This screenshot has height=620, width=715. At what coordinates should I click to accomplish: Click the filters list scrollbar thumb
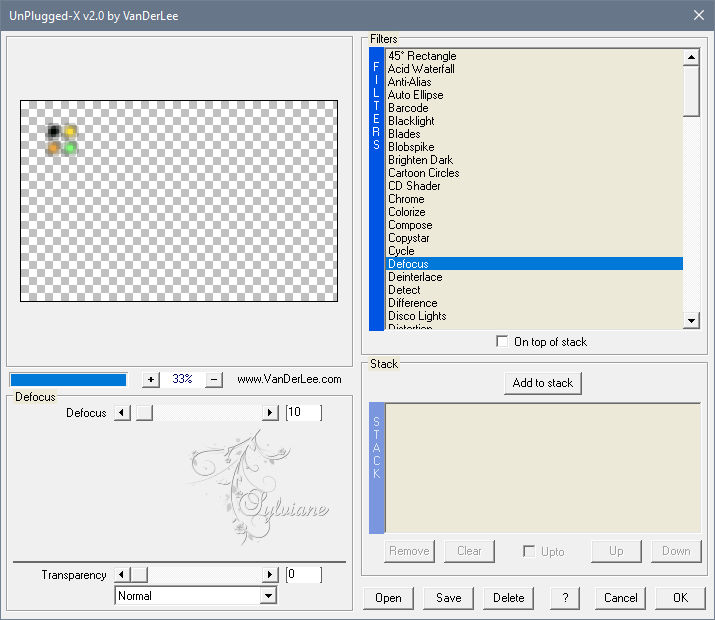click(691, 91)
